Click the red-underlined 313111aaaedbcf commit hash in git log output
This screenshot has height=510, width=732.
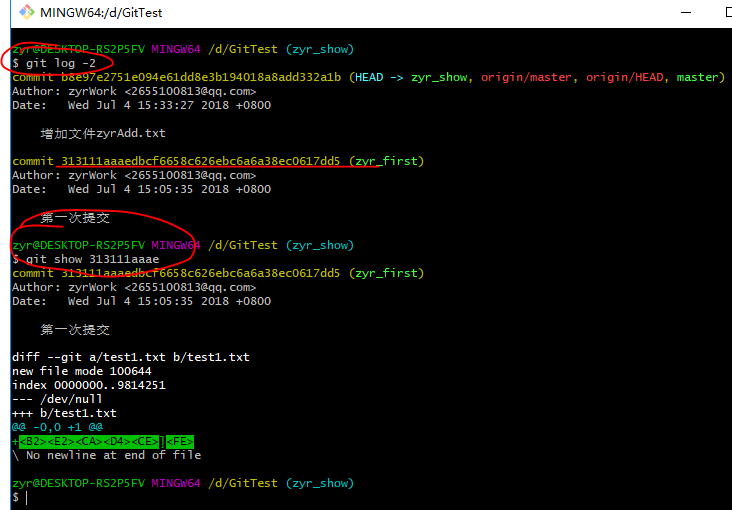click(x=201, y=161)
